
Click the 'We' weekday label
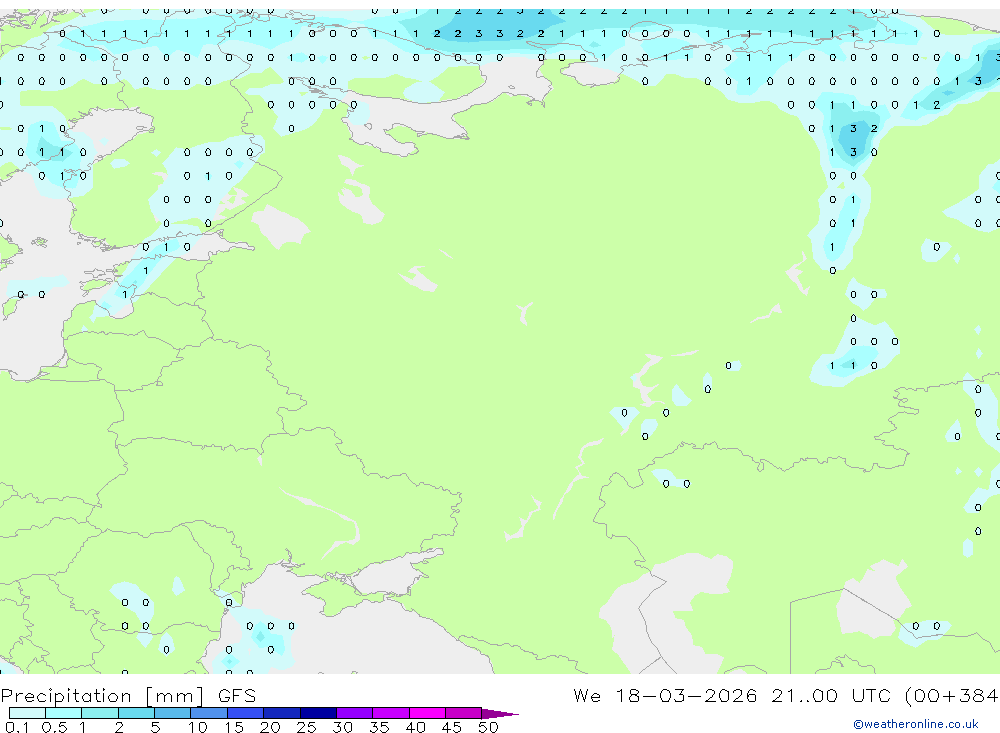point(587,695)
